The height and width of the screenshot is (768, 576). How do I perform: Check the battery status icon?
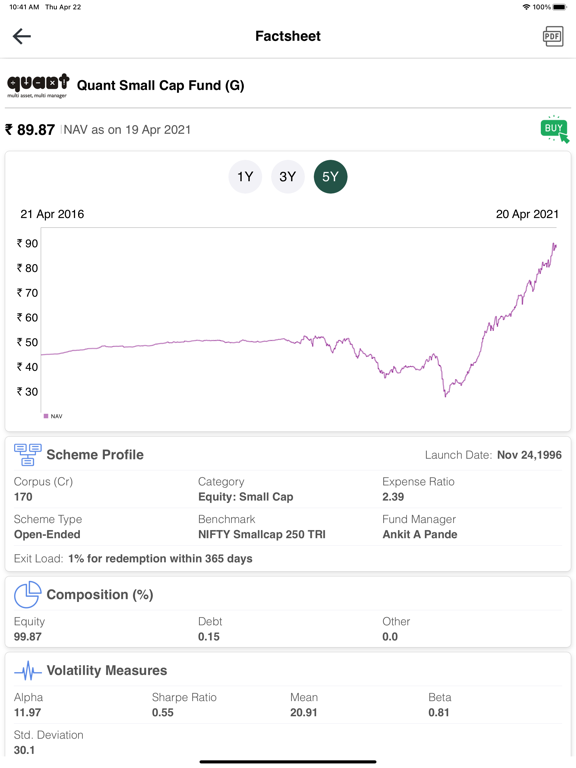[x=560, y=7]
